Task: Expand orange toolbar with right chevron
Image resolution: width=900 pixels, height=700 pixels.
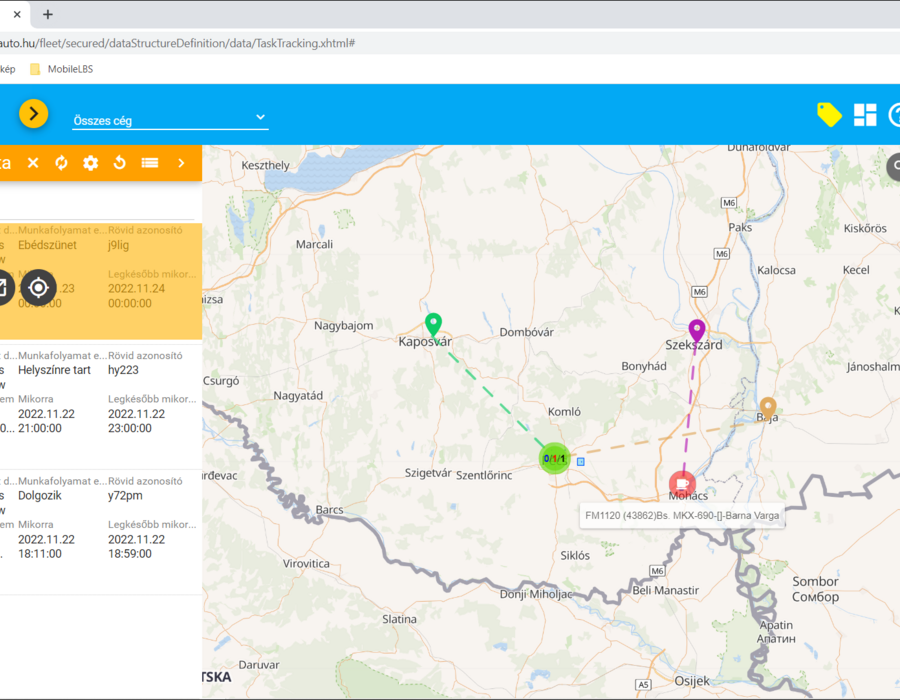Action: (181, 163)
